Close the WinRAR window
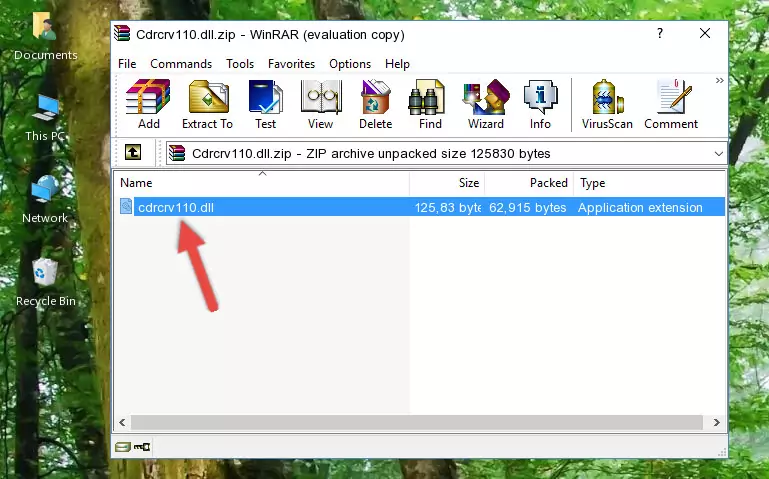 tap(705, 33)
